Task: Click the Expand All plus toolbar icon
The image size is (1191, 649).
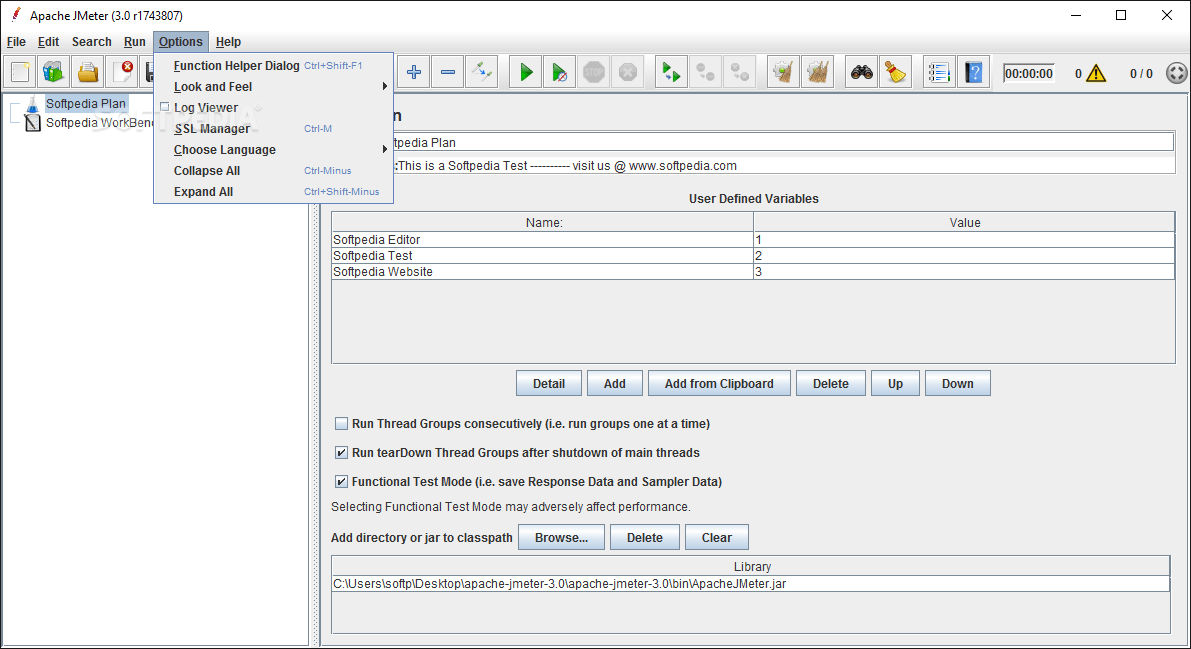Action: coord(414,72)
